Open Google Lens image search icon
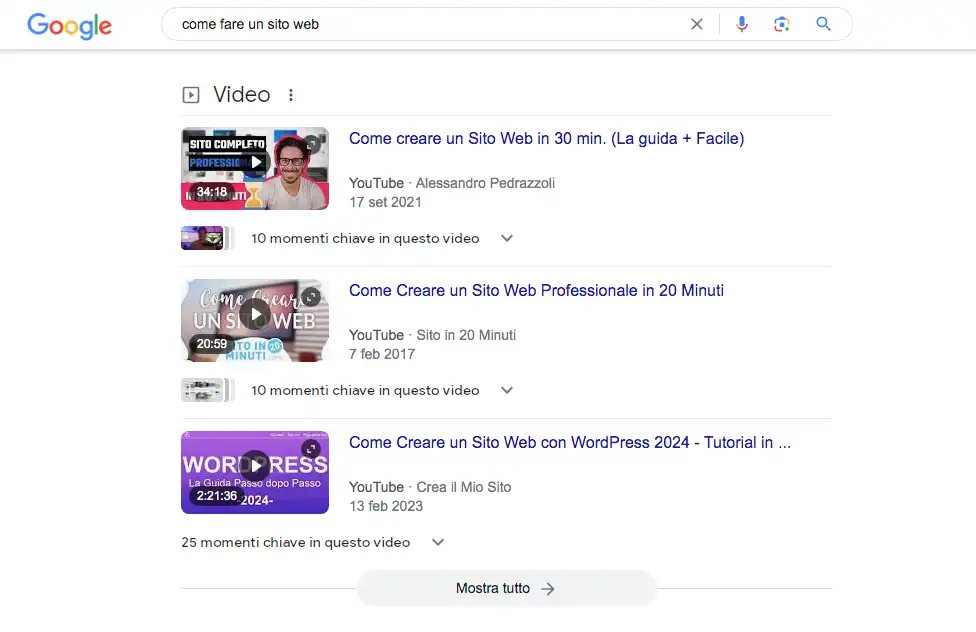Viewport: 976px width, 632px height. (x=782, y=24)
